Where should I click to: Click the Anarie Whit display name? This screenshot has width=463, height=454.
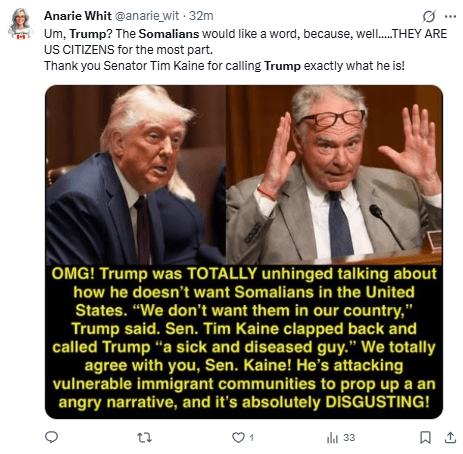78,16
